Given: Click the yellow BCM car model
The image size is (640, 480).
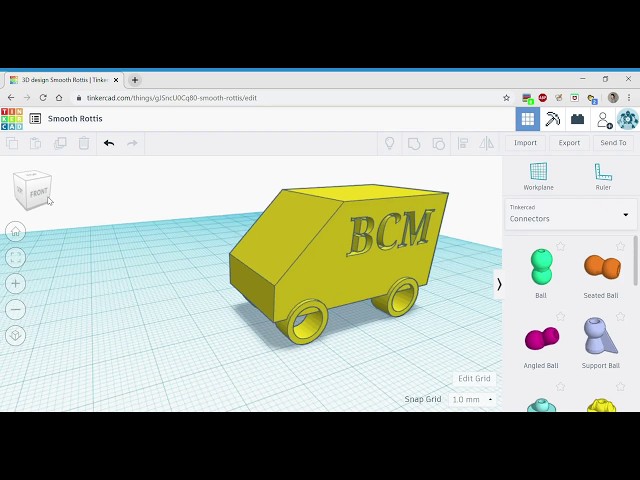Looking at the screenshot, I should point(339,261).
